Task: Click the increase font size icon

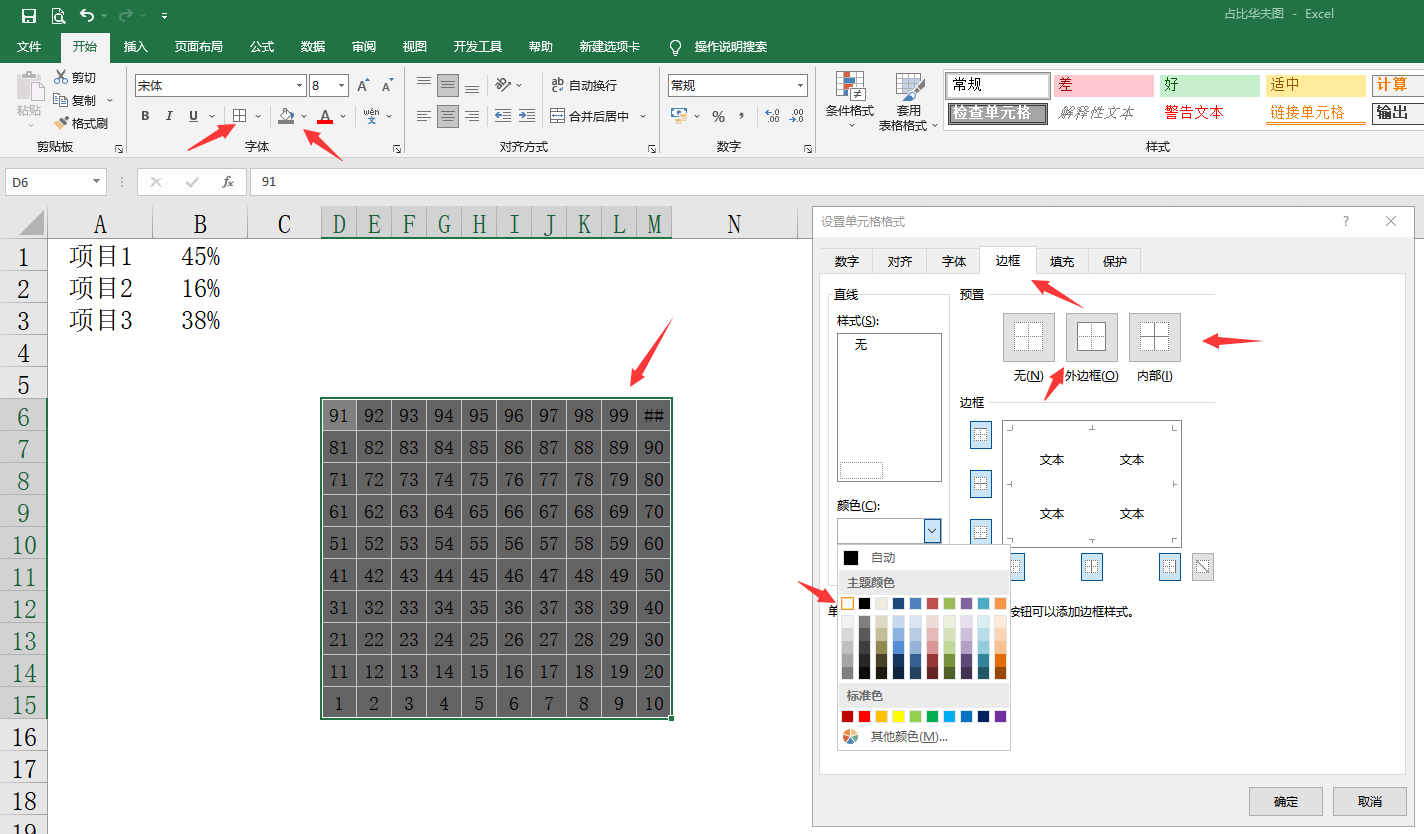Action: 364,86
